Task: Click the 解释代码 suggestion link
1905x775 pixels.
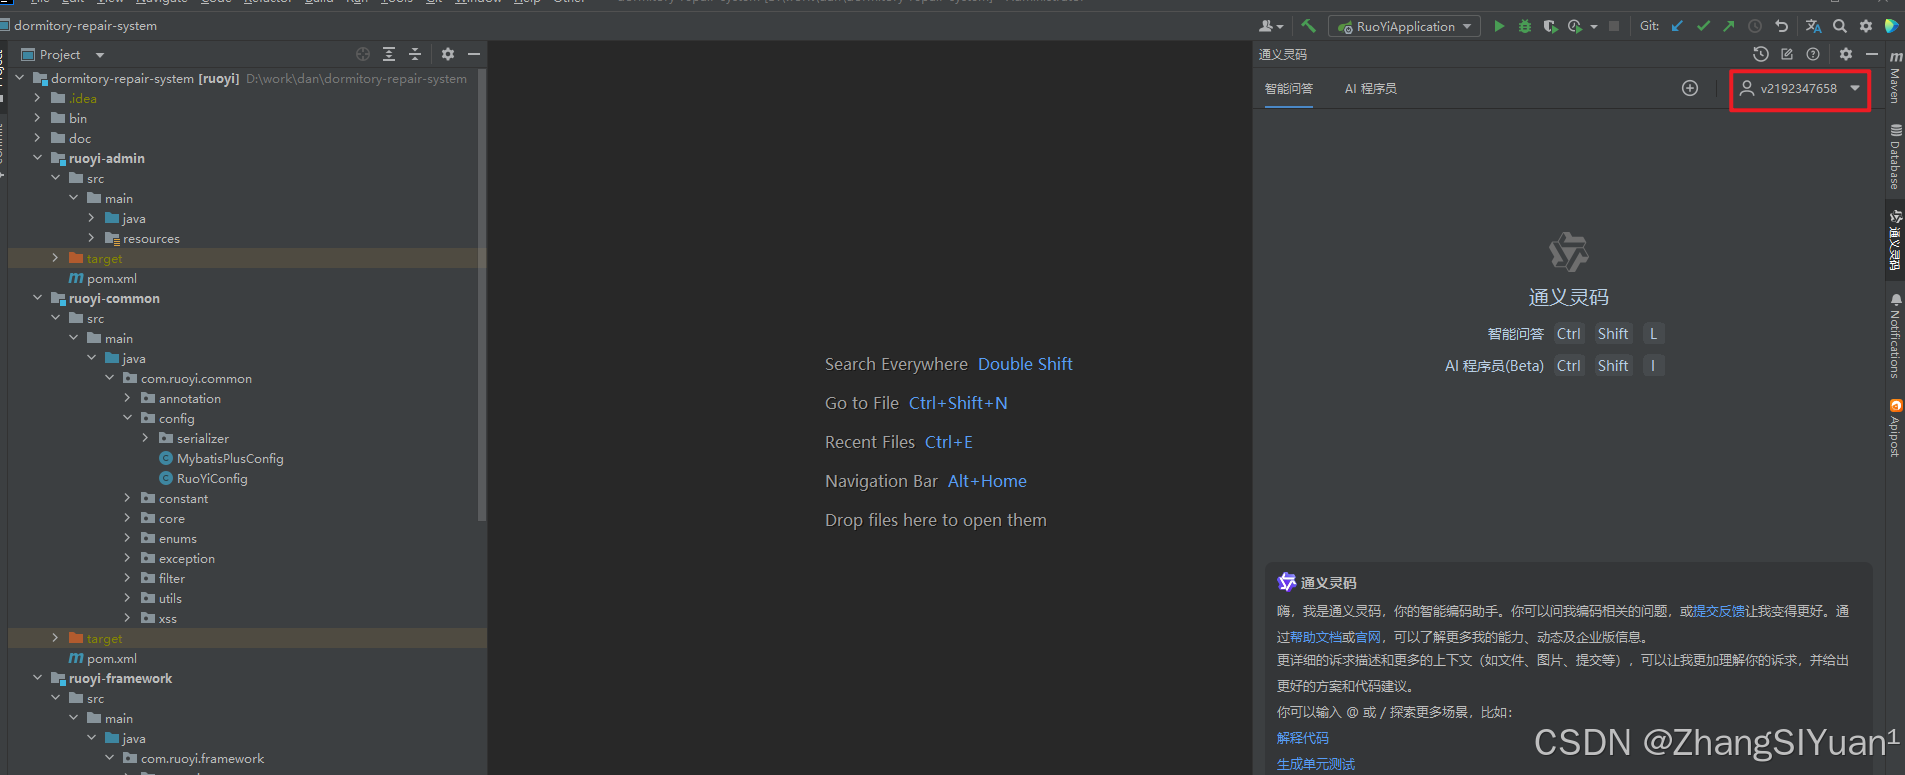Action: [1303, 738]
